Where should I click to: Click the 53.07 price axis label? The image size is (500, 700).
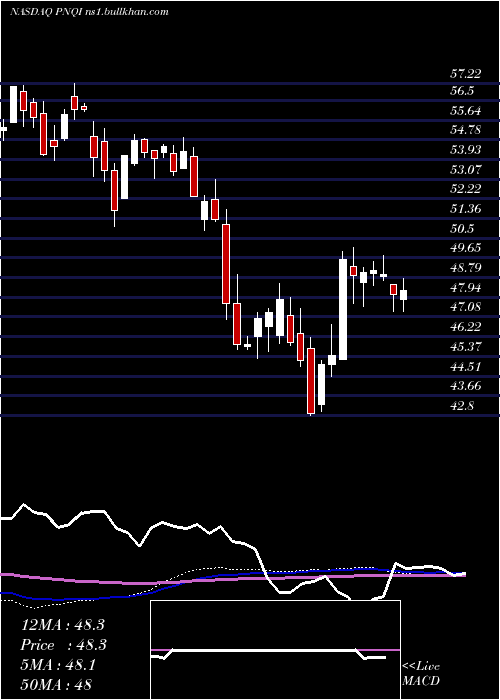tap(466, 169)
